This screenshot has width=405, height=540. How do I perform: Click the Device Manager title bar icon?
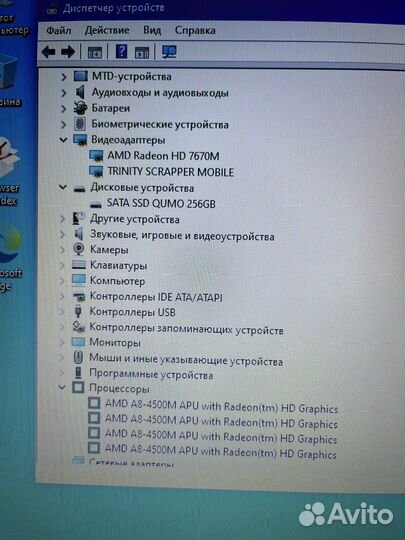[52, 9]
